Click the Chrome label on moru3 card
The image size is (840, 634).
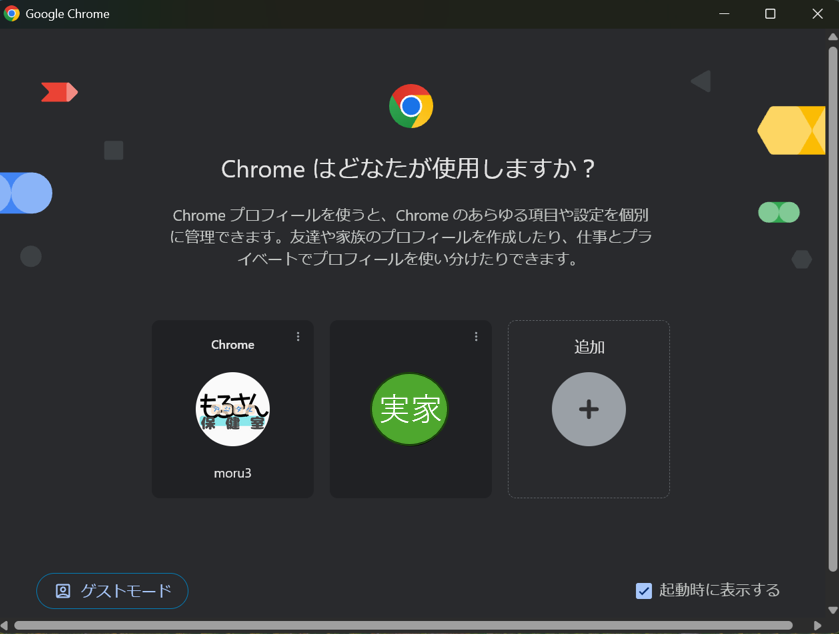click(232, 345)
